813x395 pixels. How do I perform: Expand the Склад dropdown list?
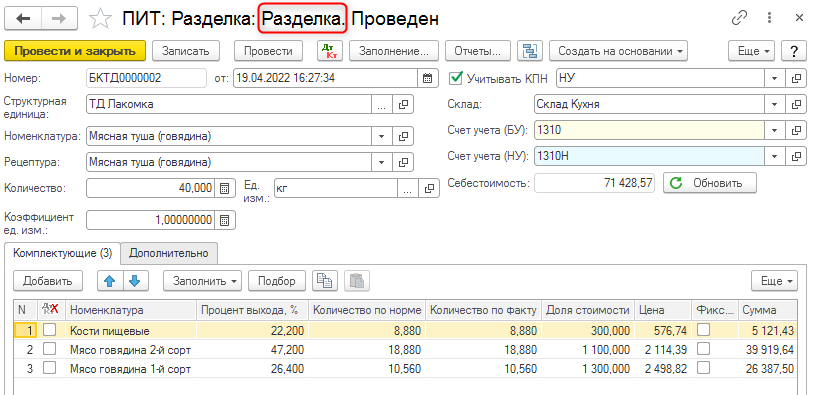(x=775, y=104)
